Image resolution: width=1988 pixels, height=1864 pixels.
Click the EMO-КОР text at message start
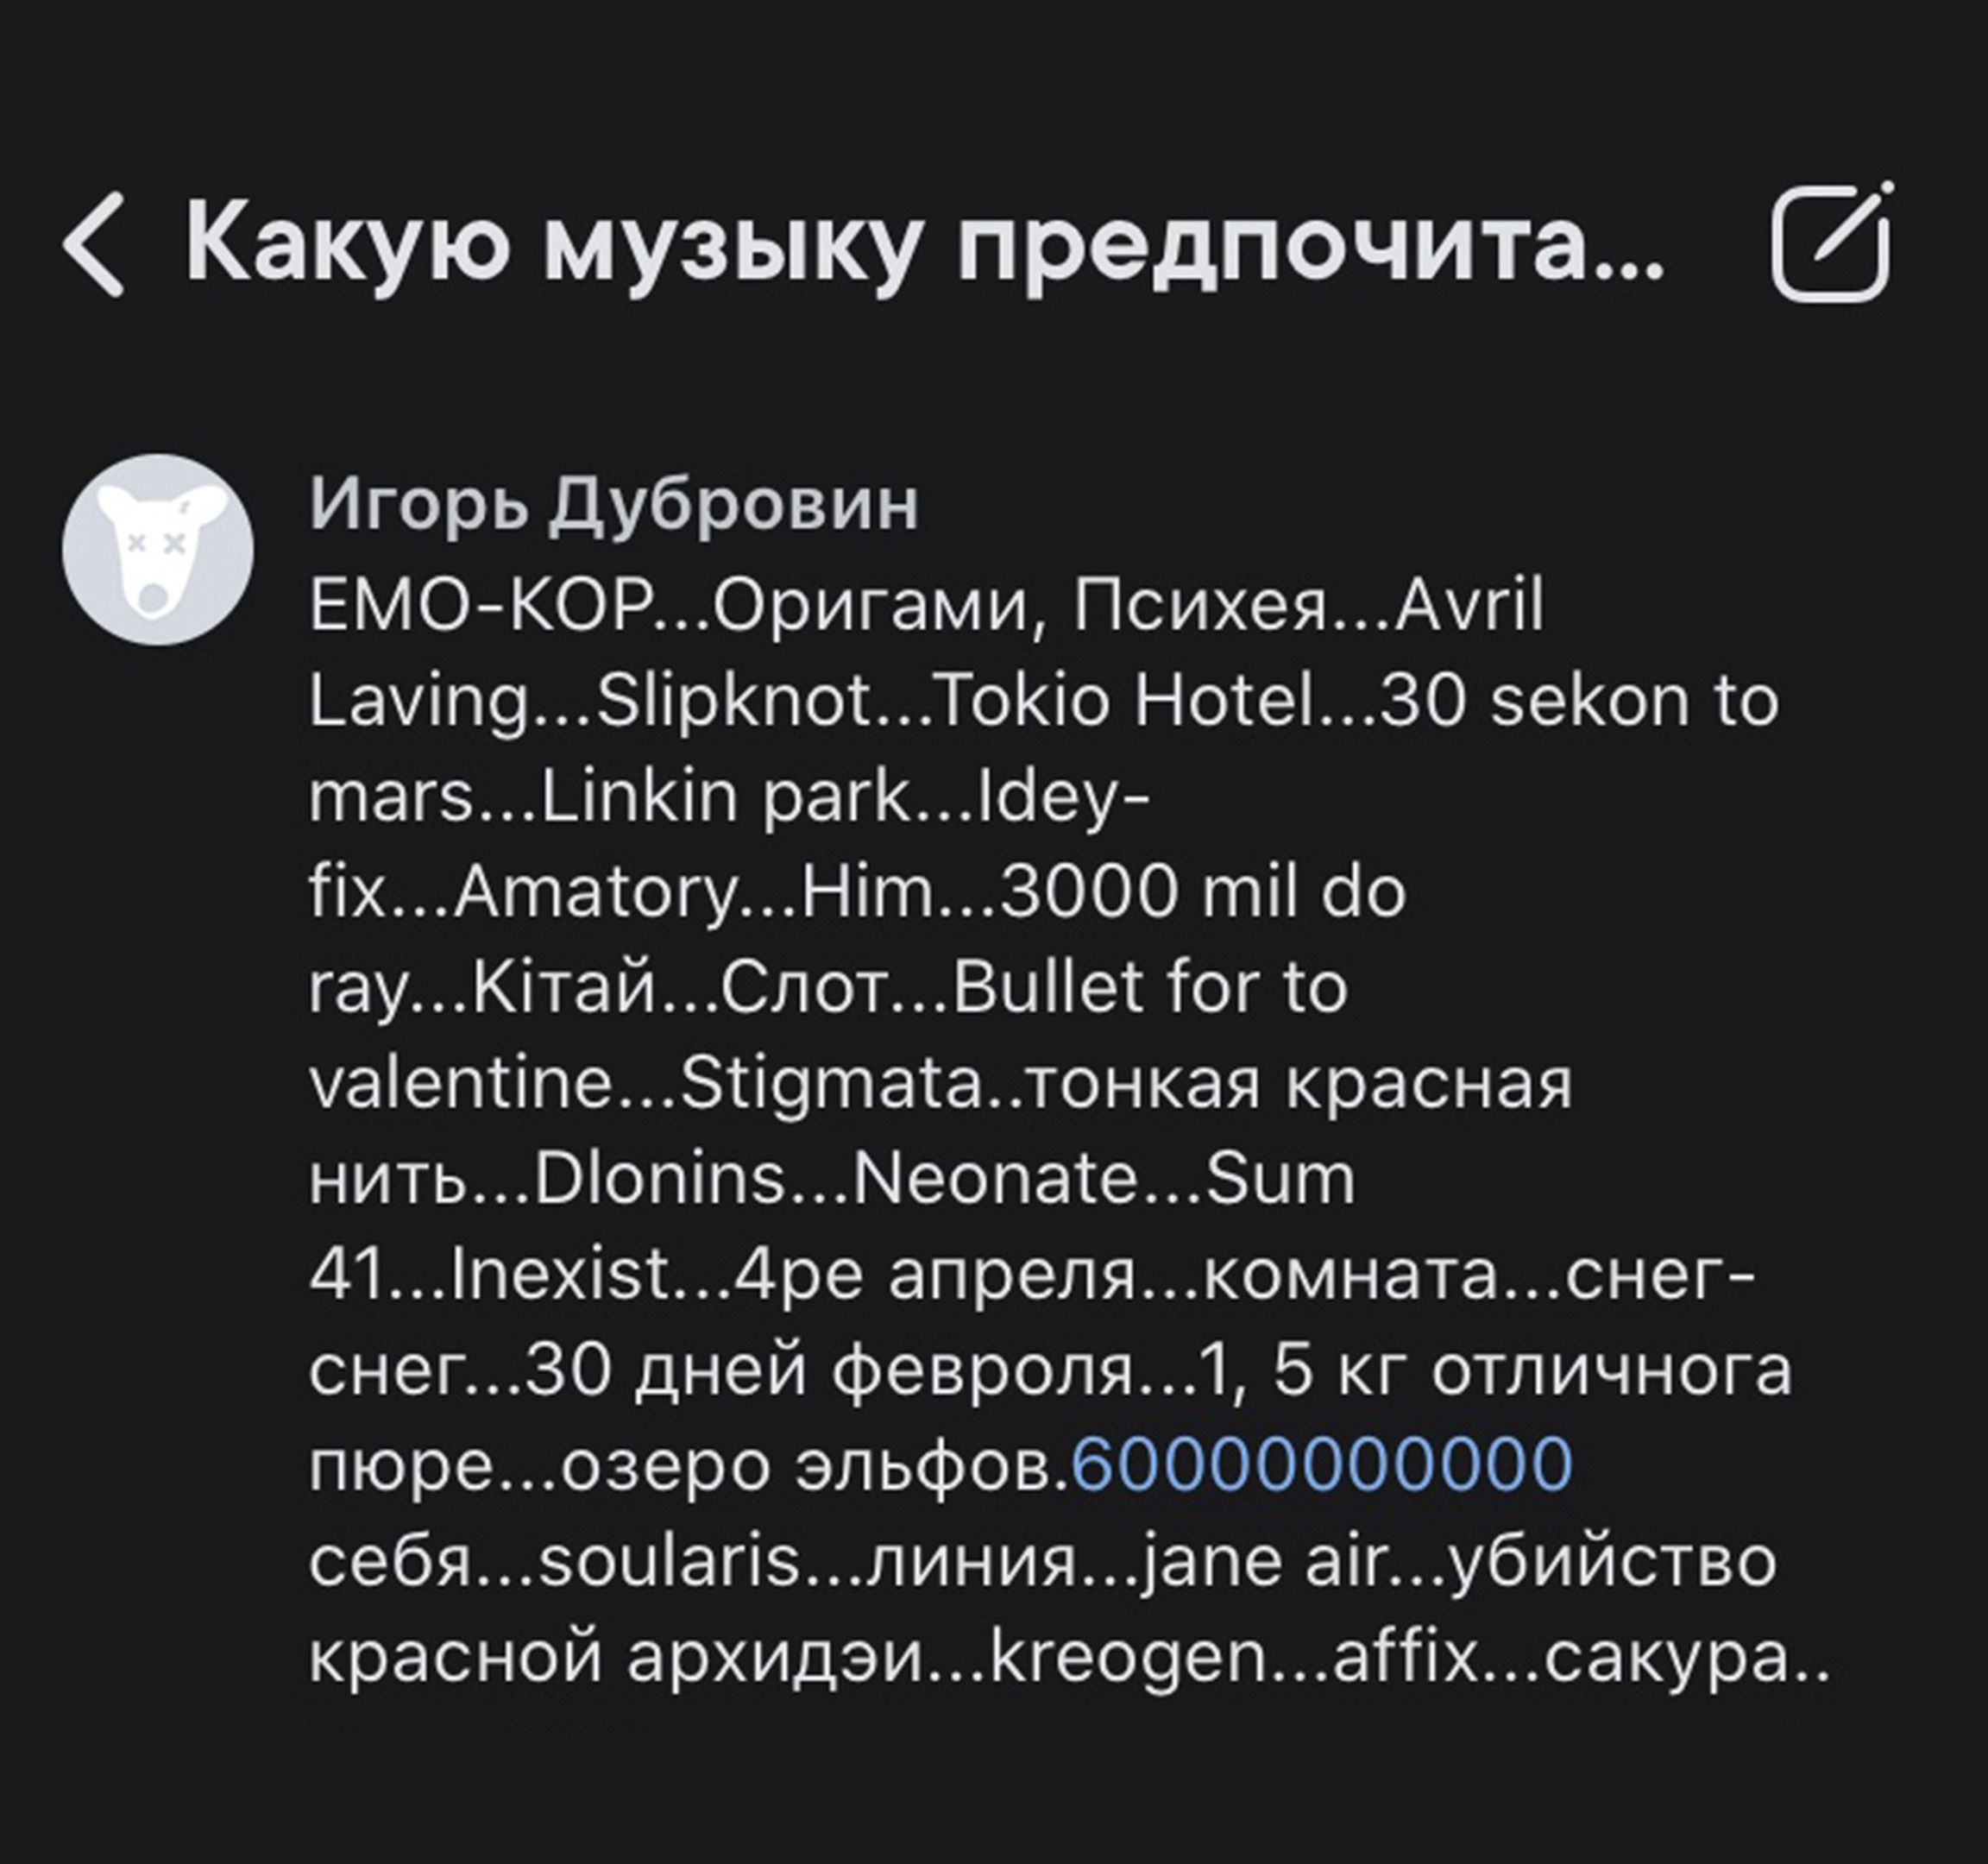pyautogui.click(x=481, y=606)
